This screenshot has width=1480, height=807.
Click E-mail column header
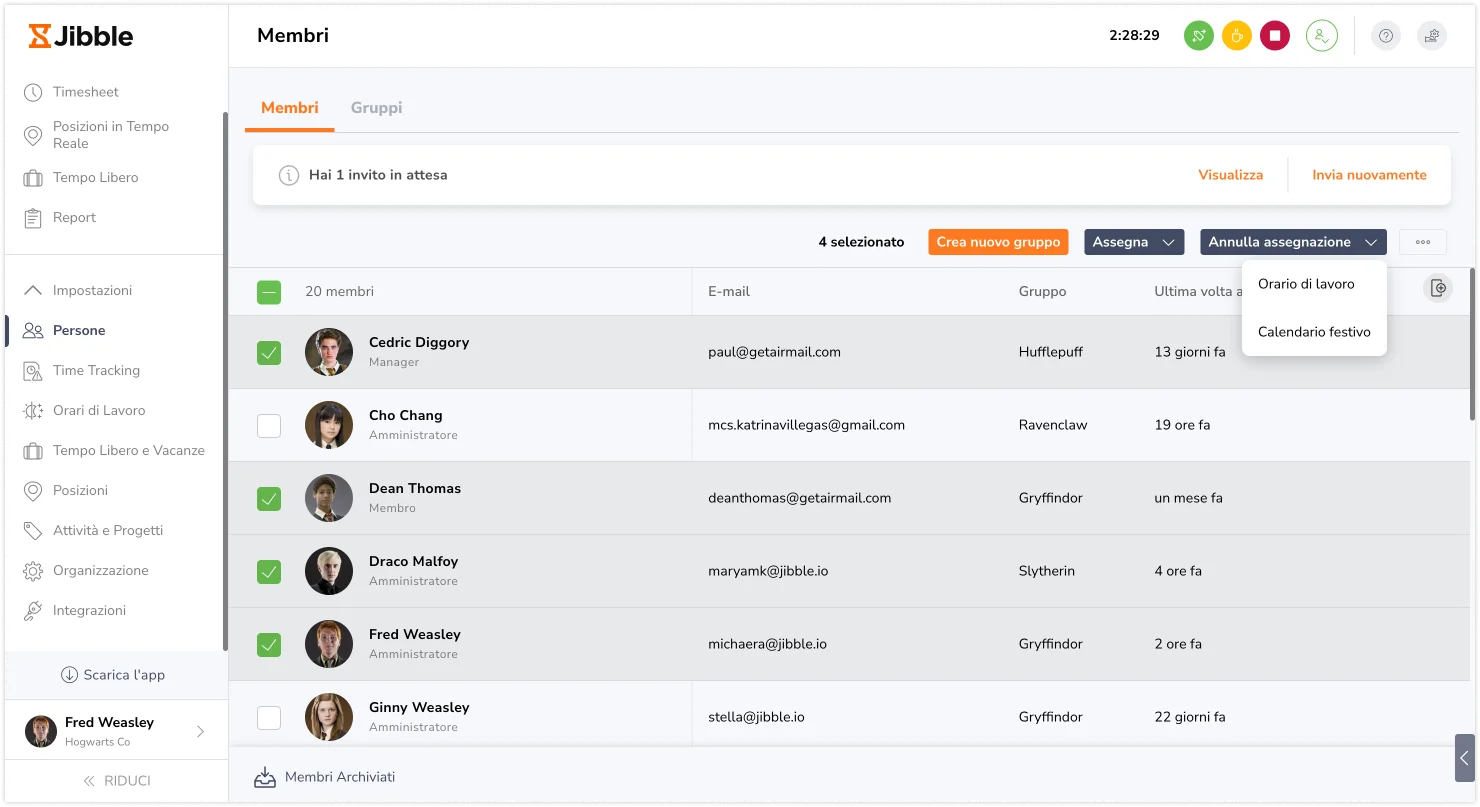[x=729, y=292]
